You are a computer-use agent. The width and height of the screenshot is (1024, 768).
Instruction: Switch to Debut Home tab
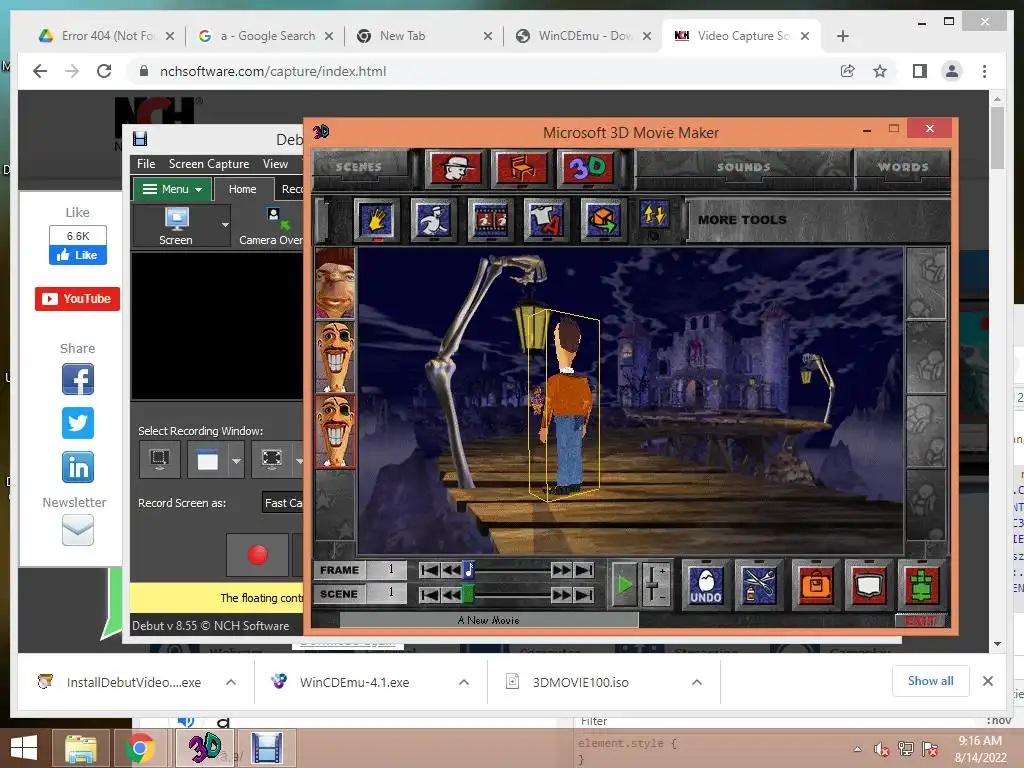(x=242, y=189)
